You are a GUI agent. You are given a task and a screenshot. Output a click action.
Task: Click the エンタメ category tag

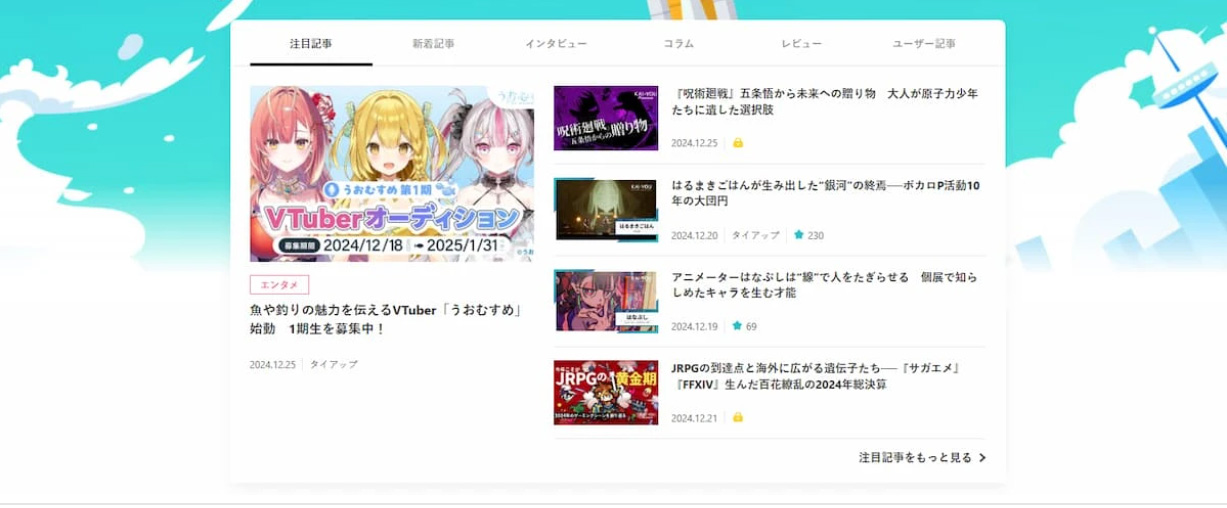279,285
